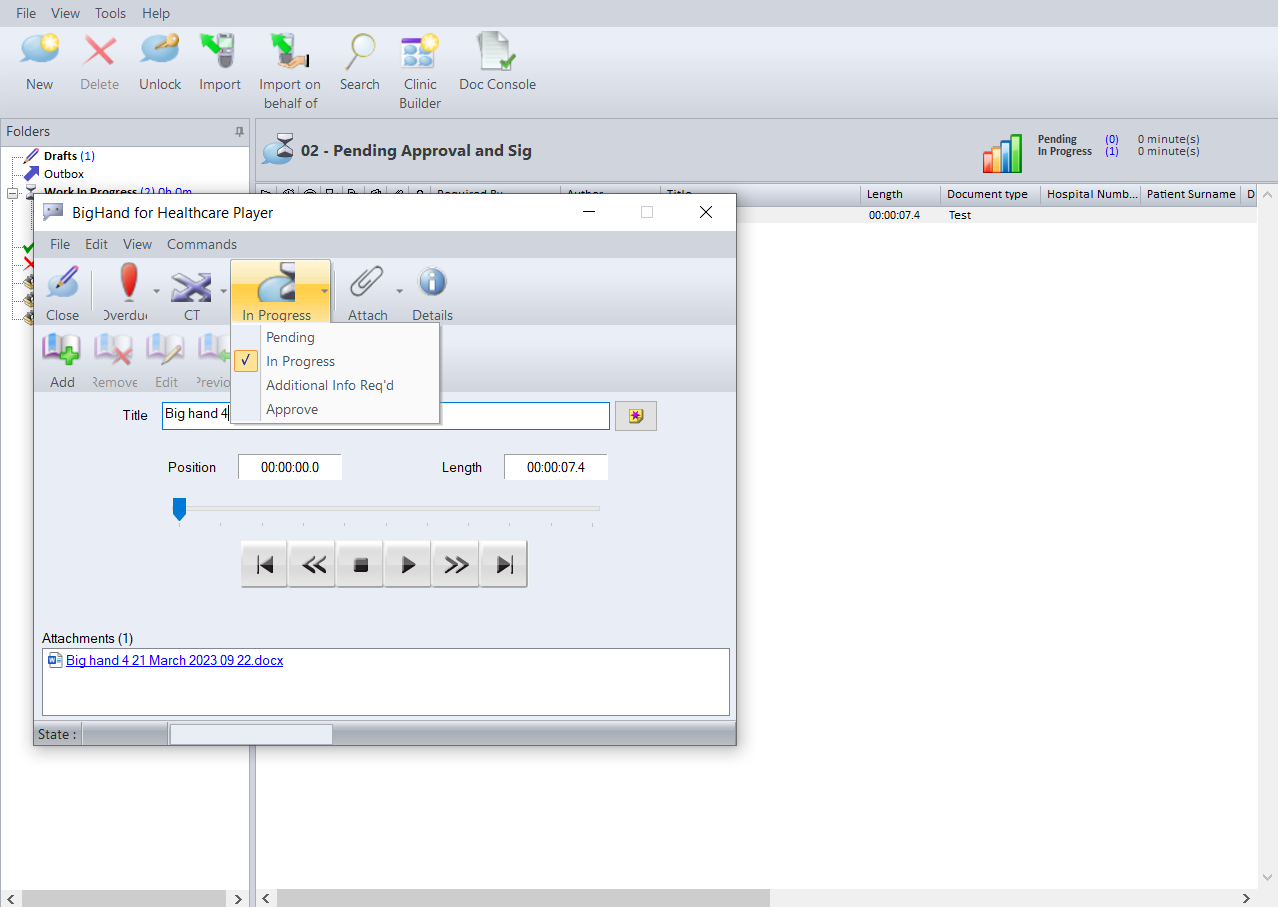The height and width of the screenshot is (907, 1278).
Task: Pin the Folders panel
Action: click(240, 131)
